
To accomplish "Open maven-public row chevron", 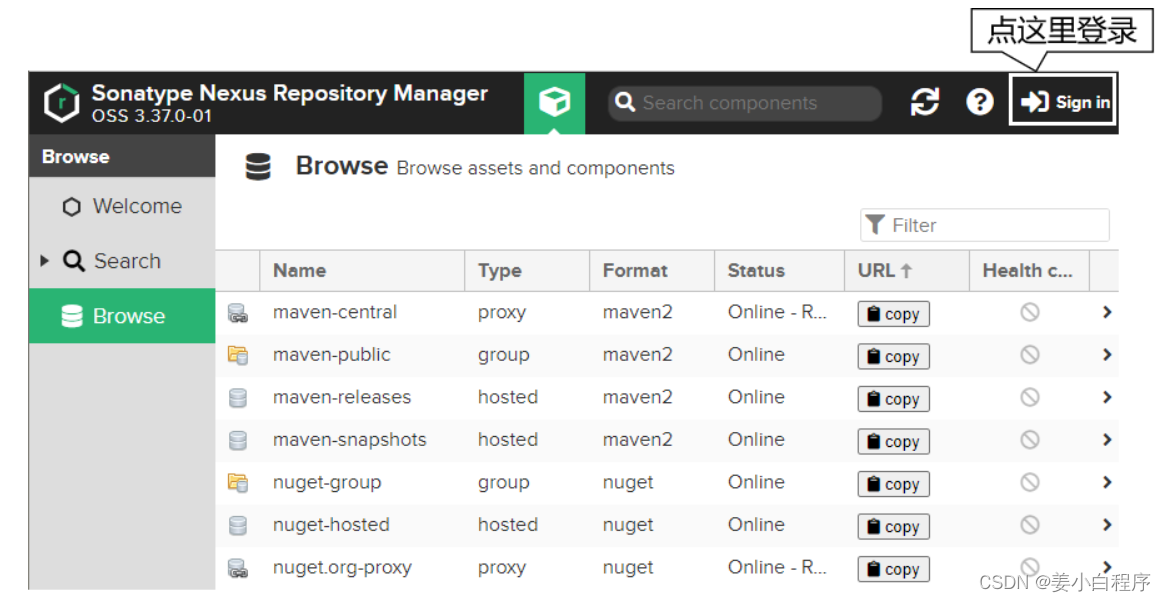I will coord(1107,355).
